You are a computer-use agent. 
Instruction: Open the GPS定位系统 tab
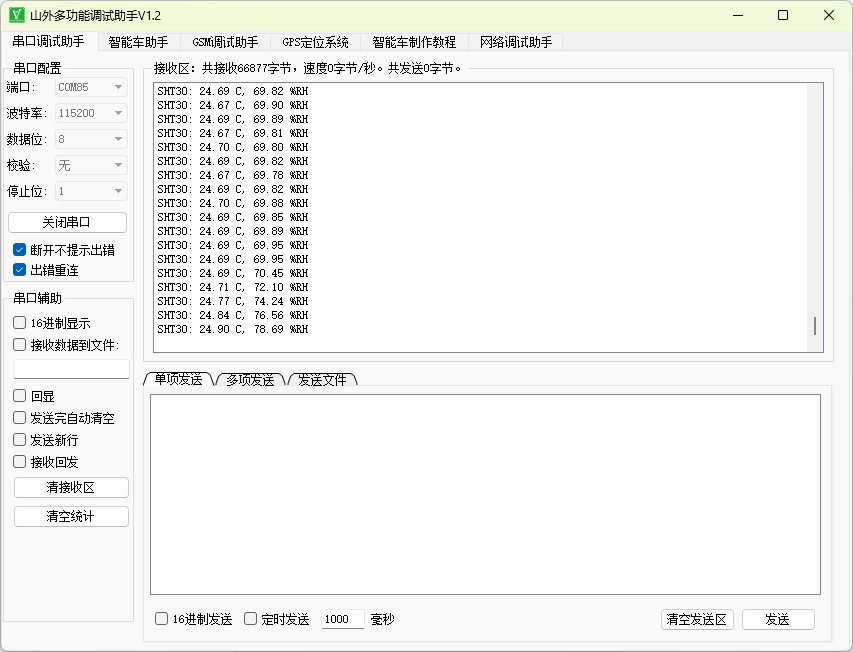[316, 42]
